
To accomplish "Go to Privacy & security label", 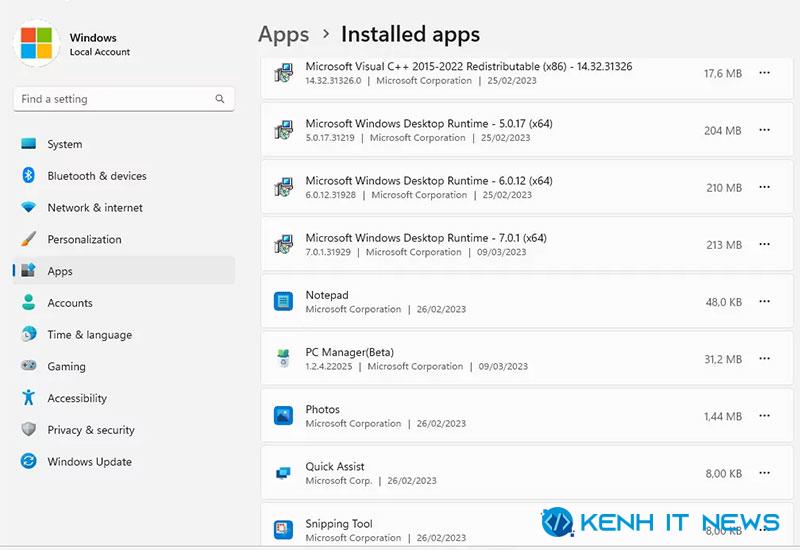I will click(x=91, y=430).
